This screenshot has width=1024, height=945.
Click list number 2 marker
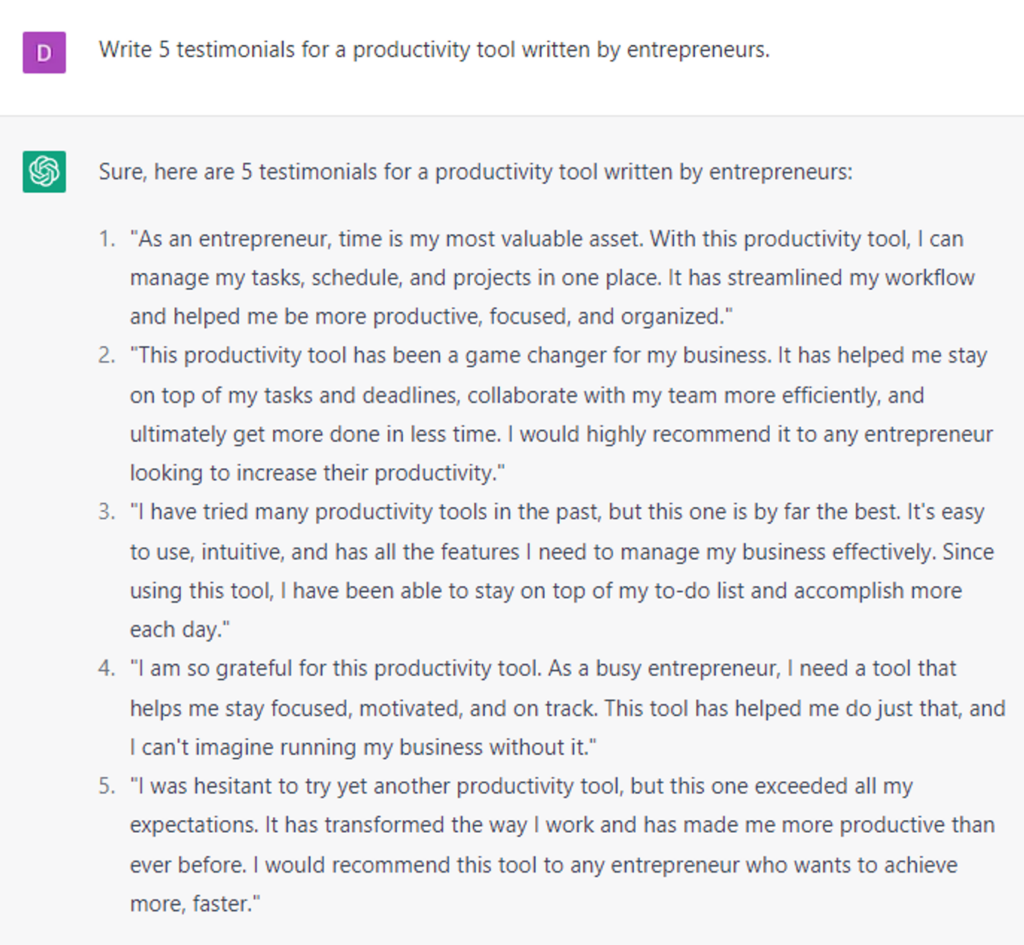[x=106, y=356]
